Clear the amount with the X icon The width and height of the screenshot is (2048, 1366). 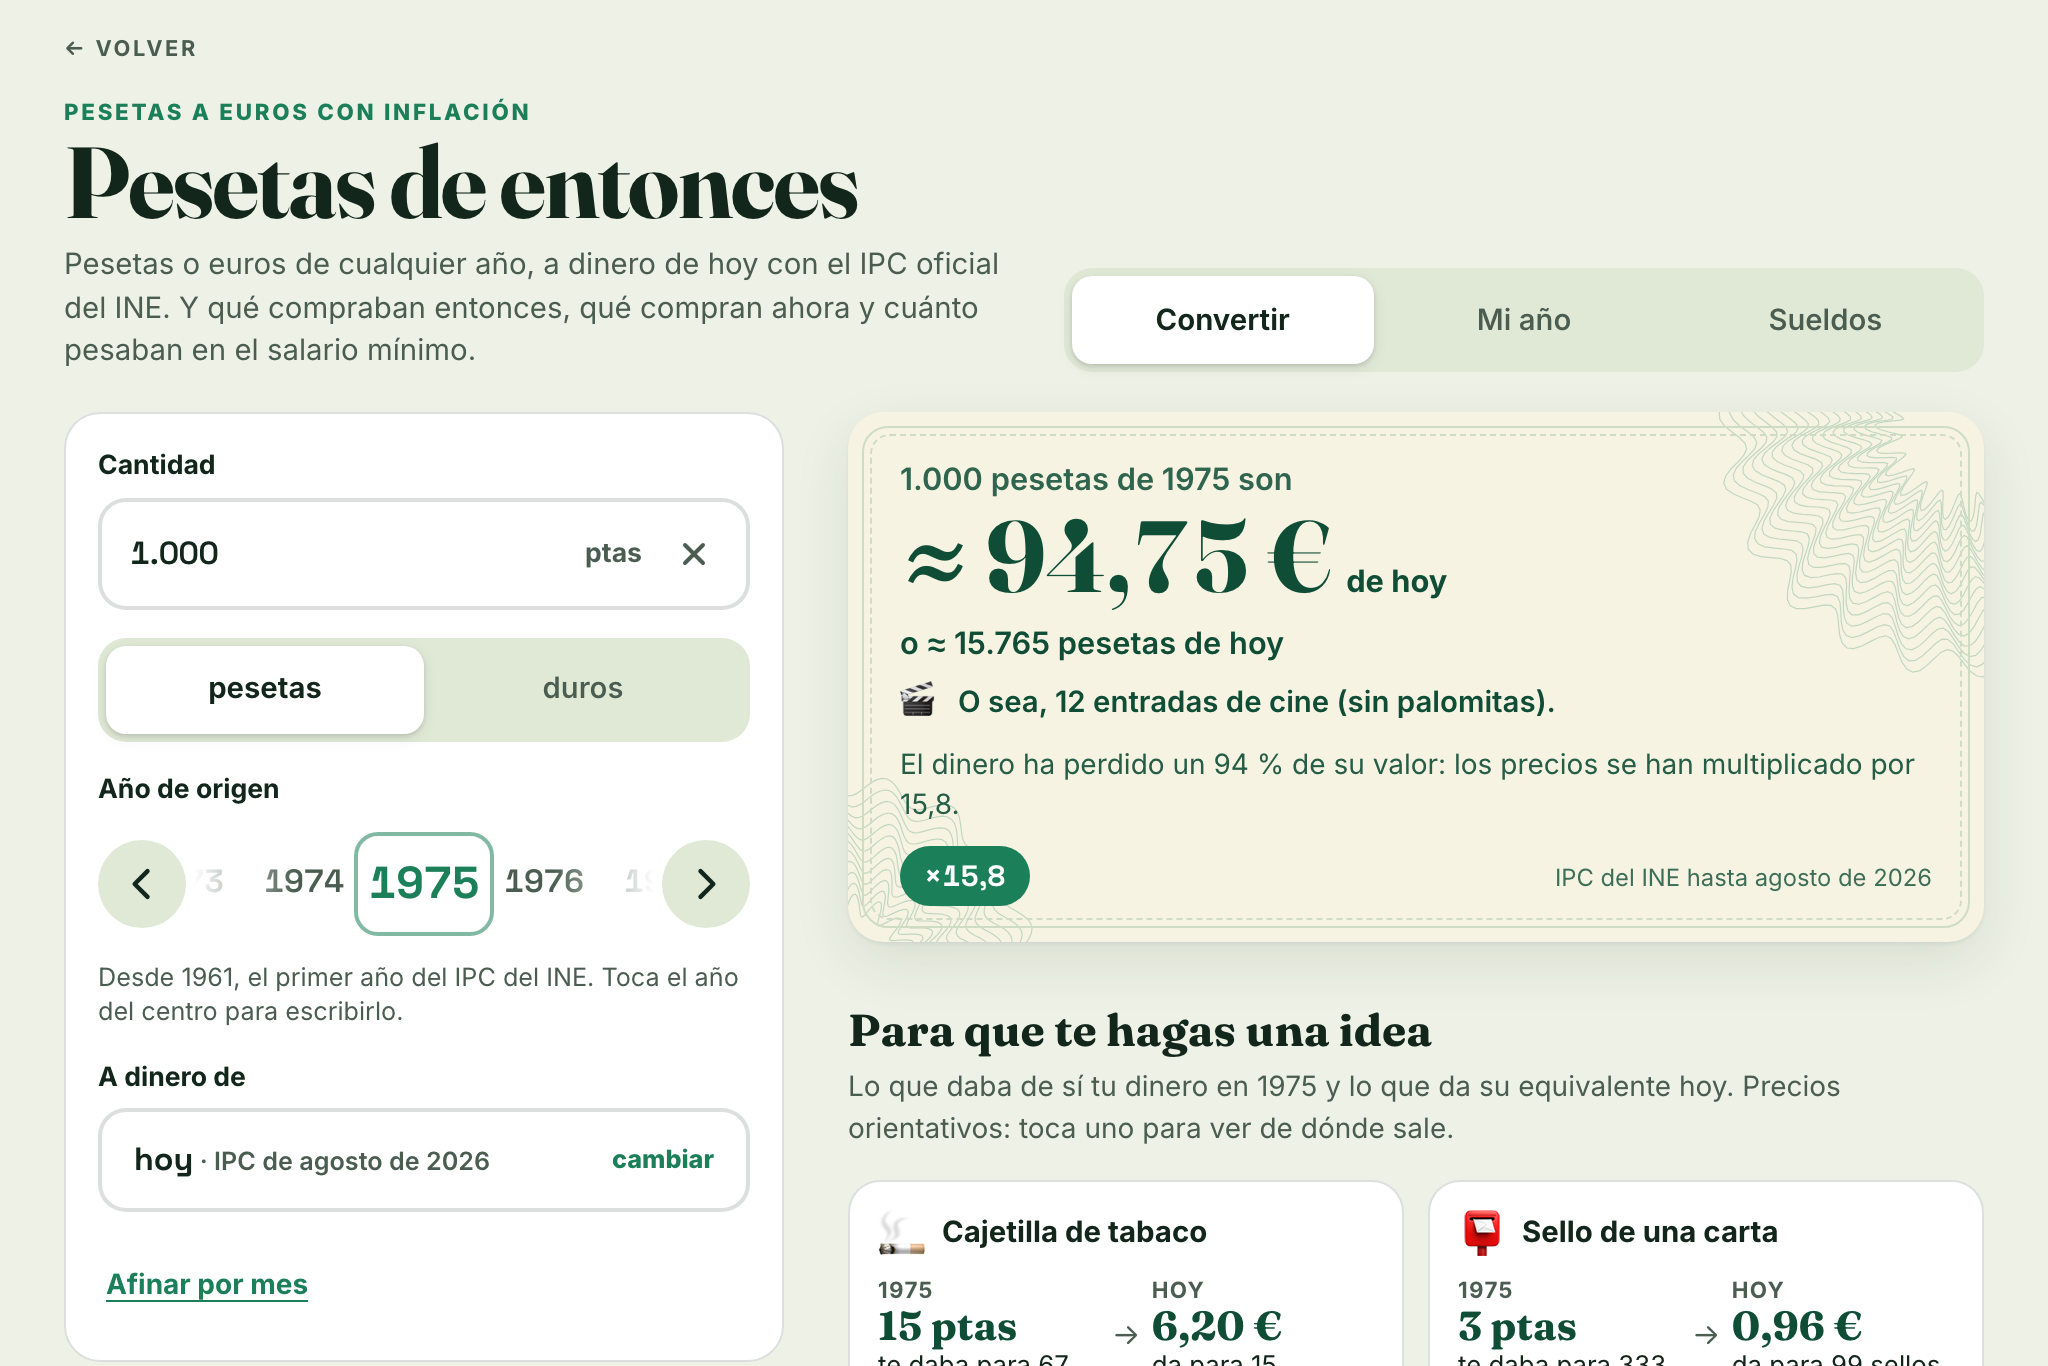click(x=694, y=554)
